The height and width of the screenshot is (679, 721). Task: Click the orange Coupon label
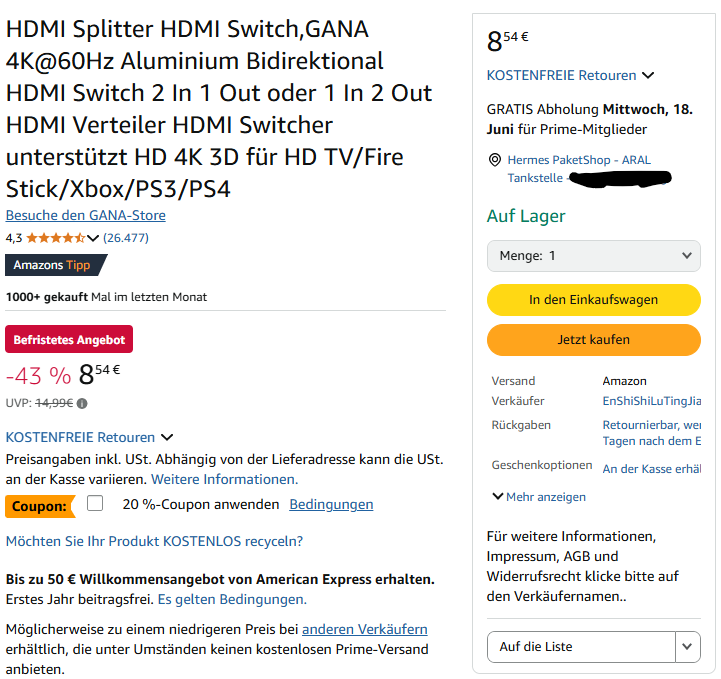point(40,506)
